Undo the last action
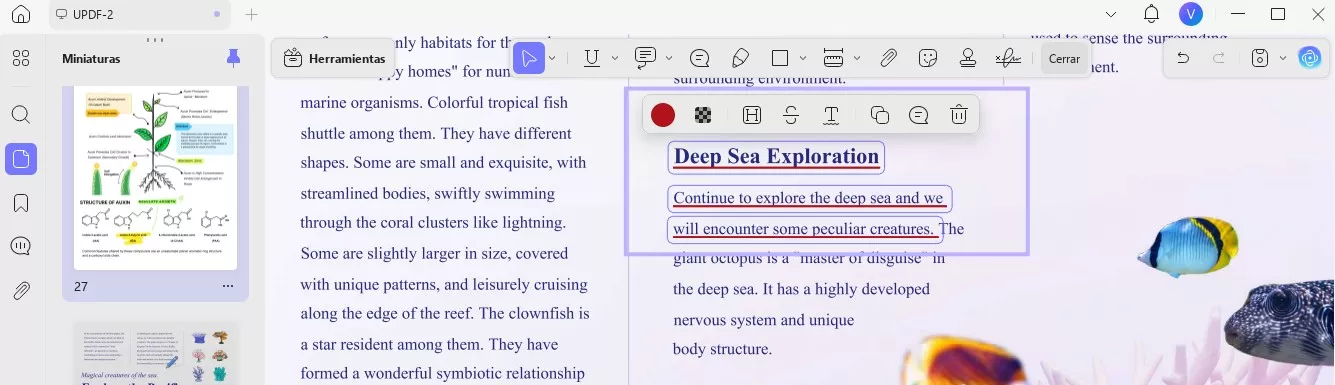This screenshot has width=1335, height=385. [1183, 58]
